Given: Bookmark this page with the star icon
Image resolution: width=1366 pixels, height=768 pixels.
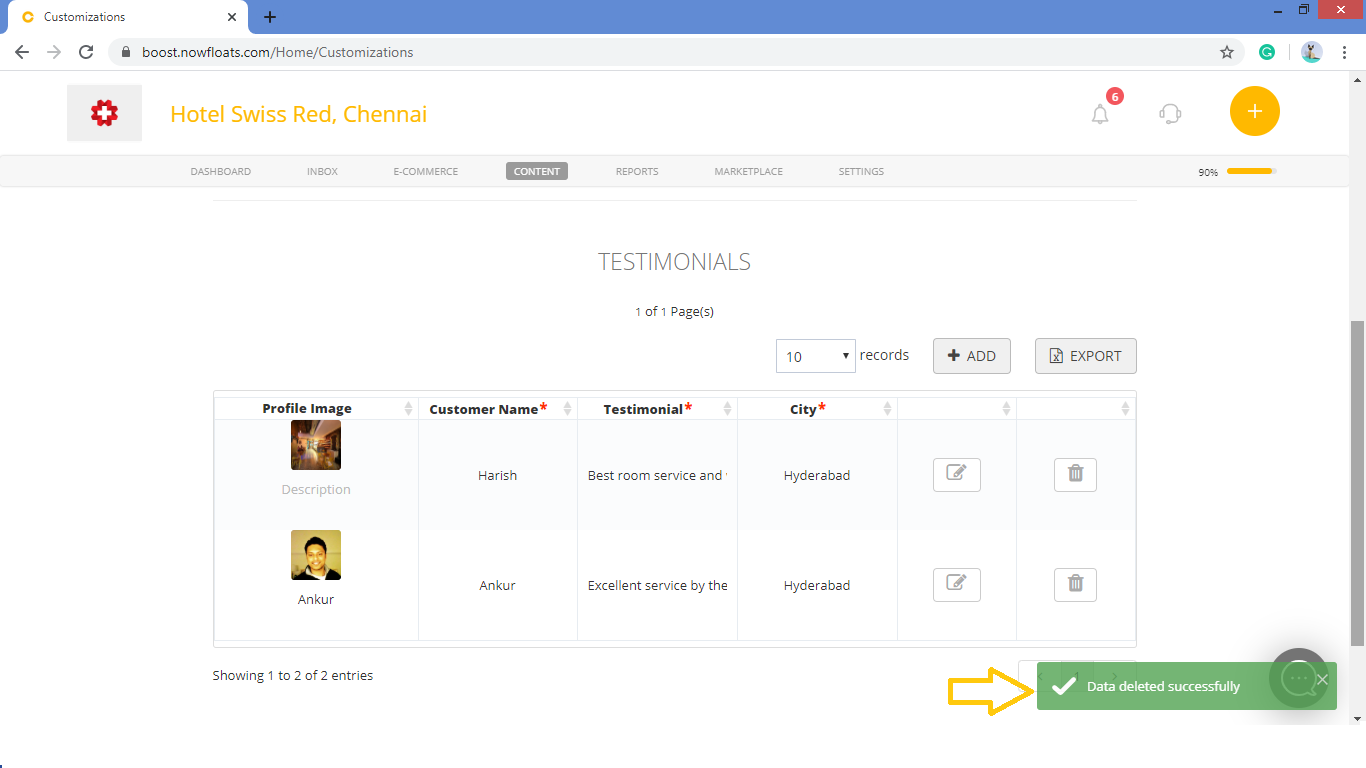Looking at the screenshot, I should click(x=1227, y=52).
